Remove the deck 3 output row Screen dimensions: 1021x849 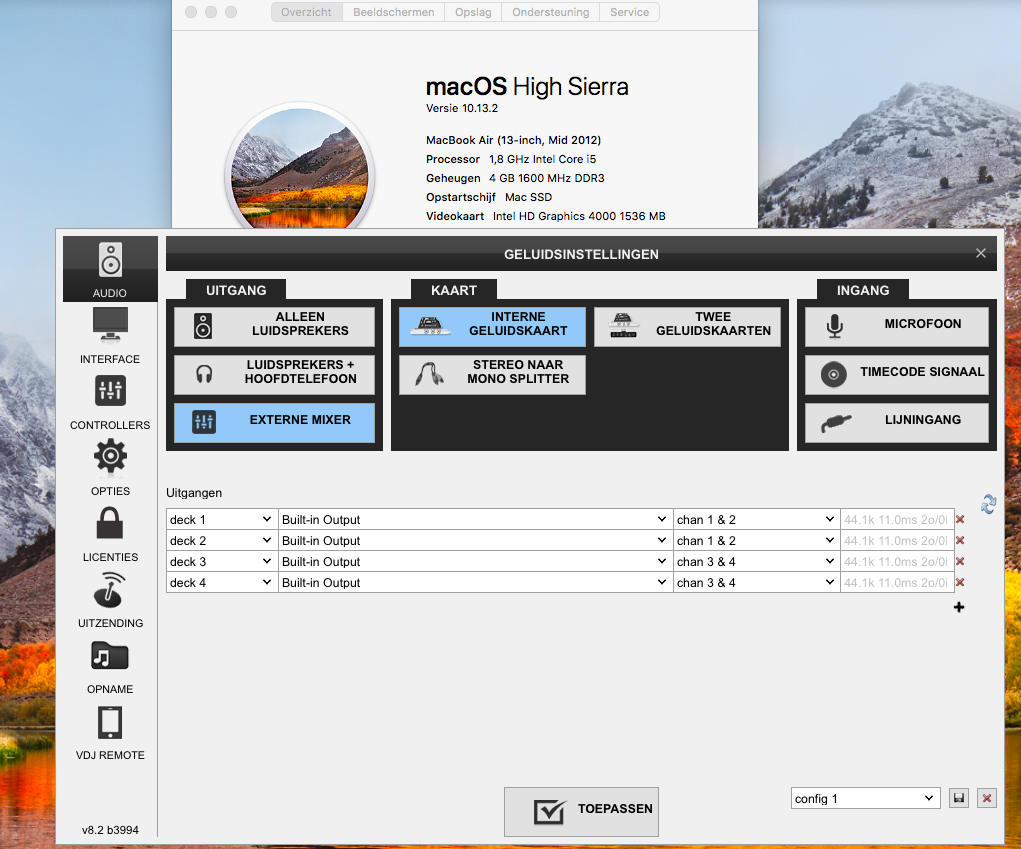tap(960, 561)
